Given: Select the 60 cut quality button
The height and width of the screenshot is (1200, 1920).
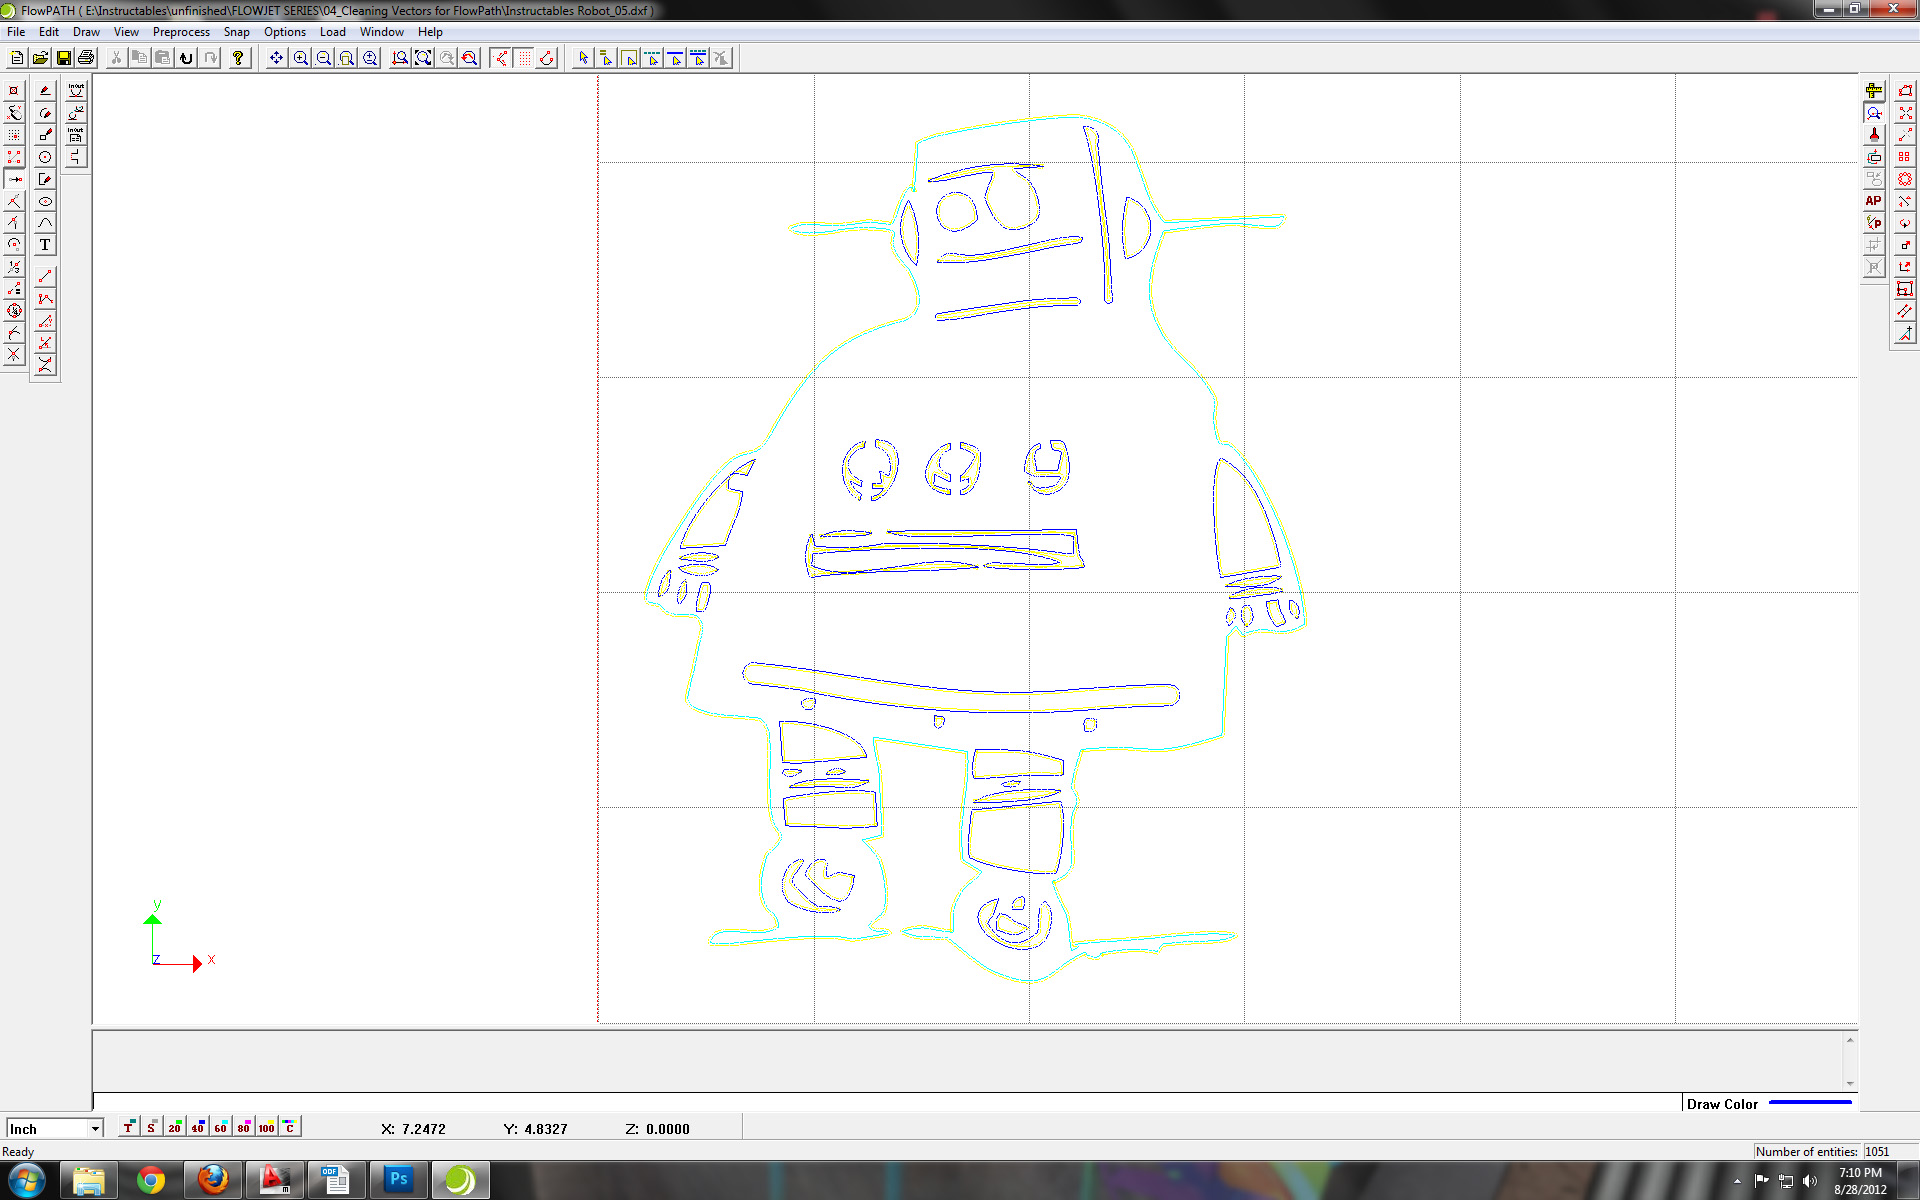Looking at the screenshot, I should [220, 1127].
